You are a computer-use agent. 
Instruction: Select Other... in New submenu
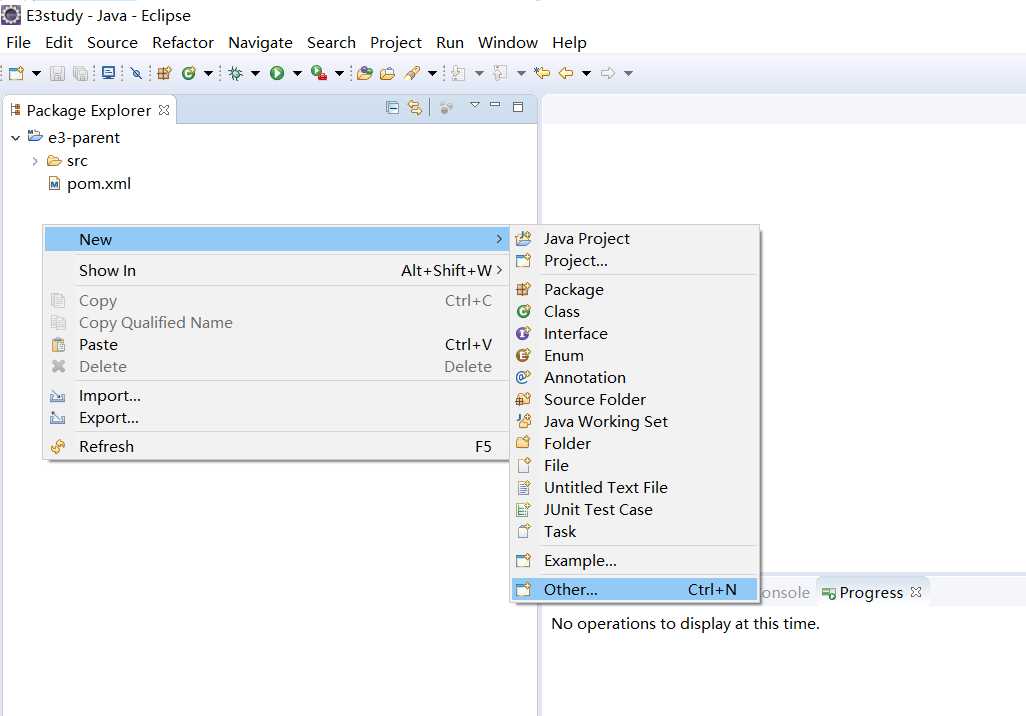[x=635, y=590]
